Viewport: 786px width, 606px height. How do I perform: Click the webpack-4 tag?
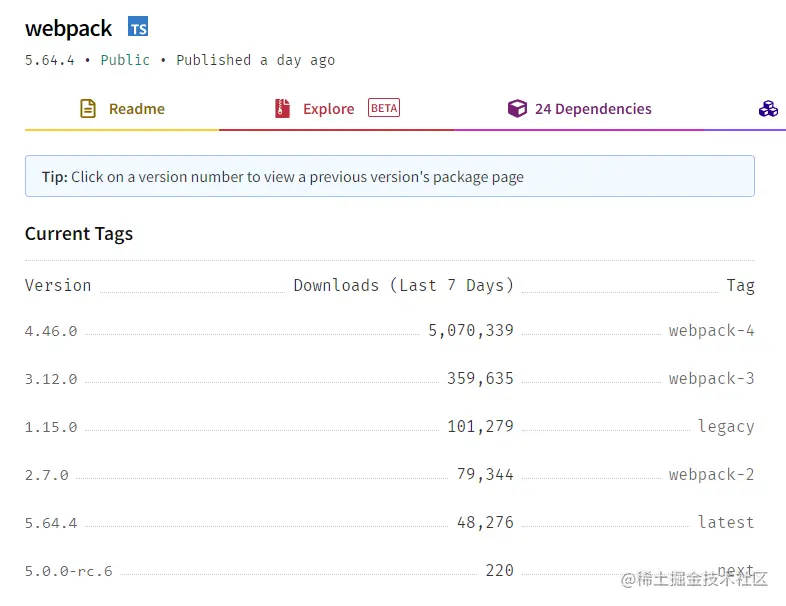coord(712,331)
